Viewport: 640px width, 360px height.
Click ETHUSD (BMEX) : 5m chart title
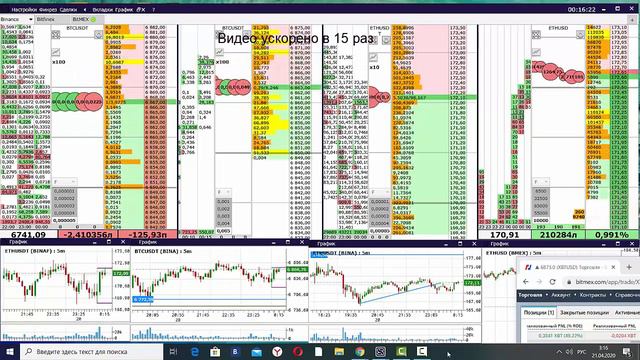[x=513, y=253]
